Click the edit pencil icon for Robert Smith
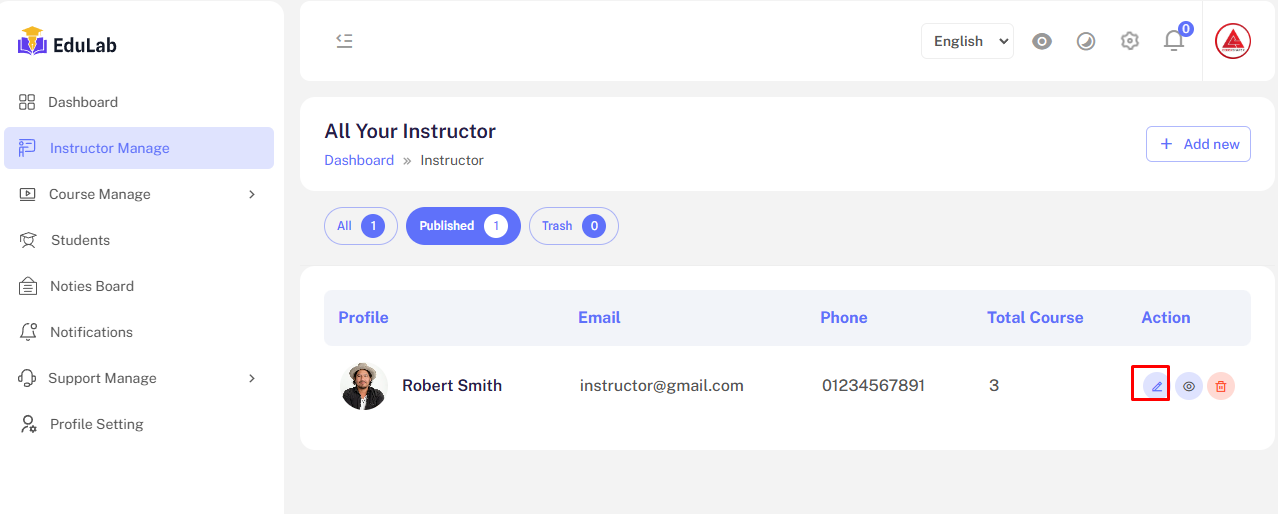Screen dimensions: 1278x514 point(1156,386)
